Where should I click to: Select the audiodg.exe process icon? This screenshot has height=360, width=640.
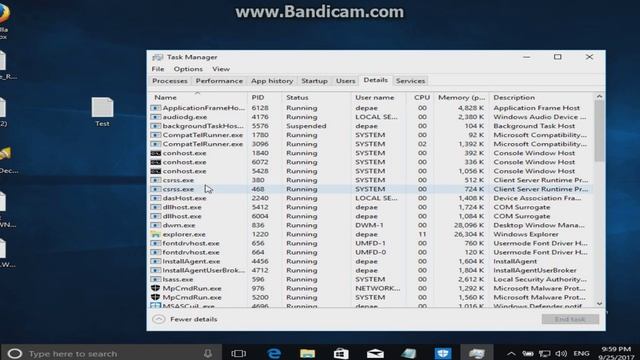click(156, 117)
